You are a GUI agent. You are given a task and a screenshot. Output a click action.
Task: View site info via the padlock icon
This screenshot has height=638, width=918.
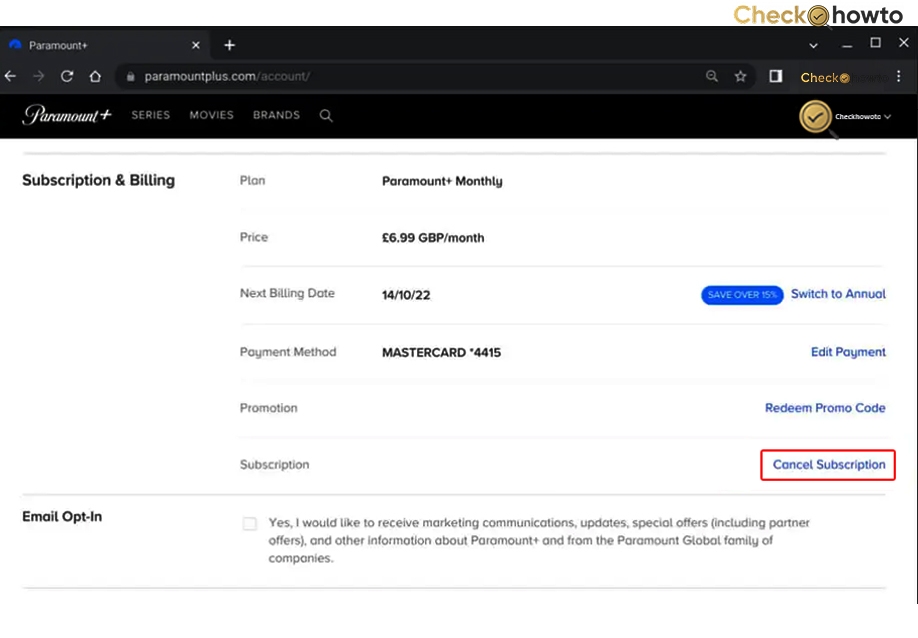[x=131, y=77]
